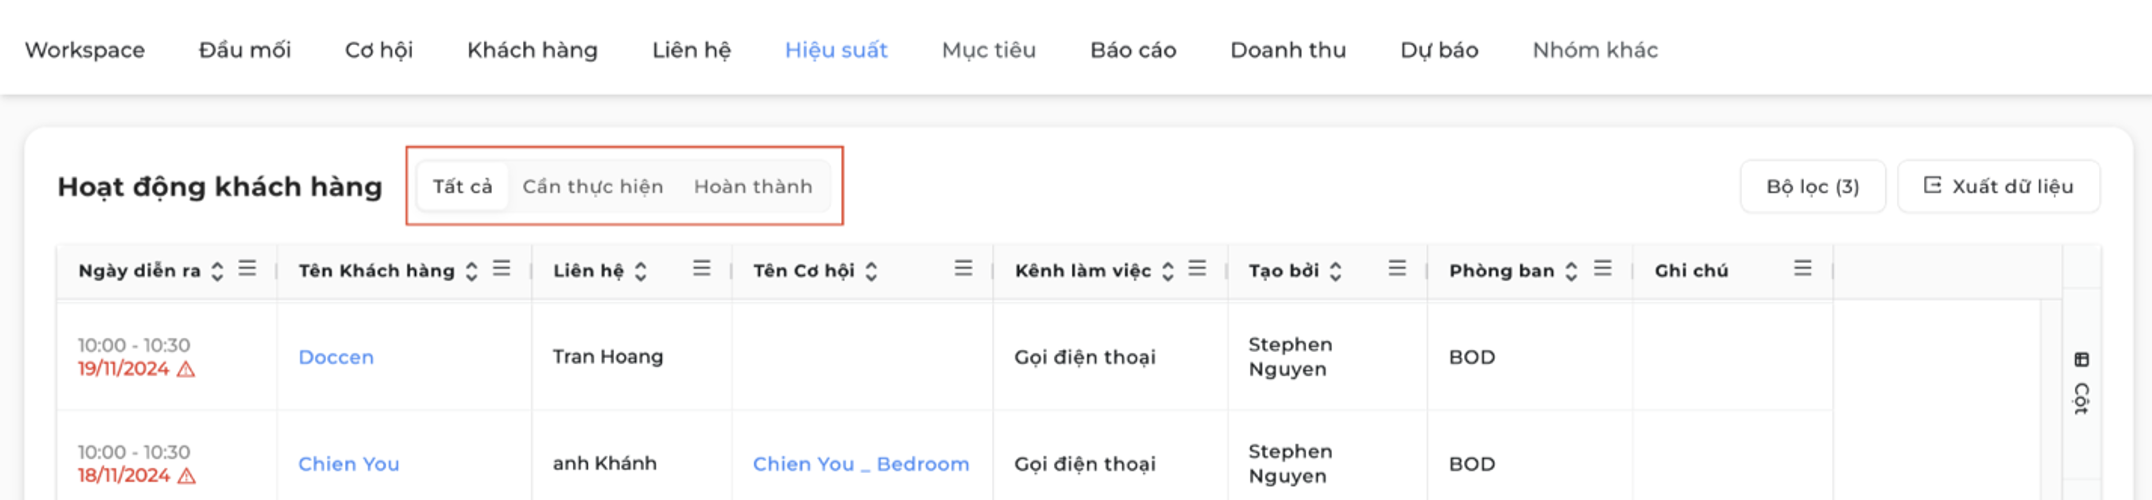Click the warning icon next to 19/11/2024

point(186,369)
